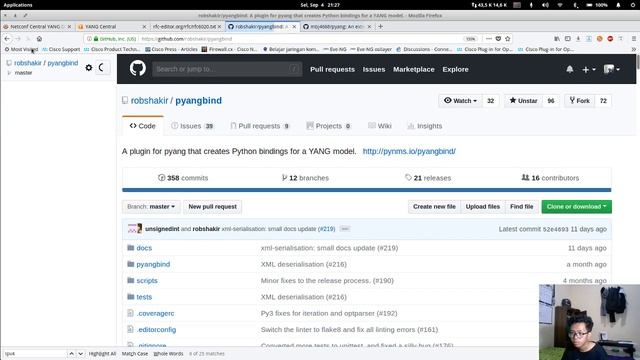Click Pull requests in GitHub header
This screenshot has width=640, height=360.
pyautogui.click(x=332, y=69)
